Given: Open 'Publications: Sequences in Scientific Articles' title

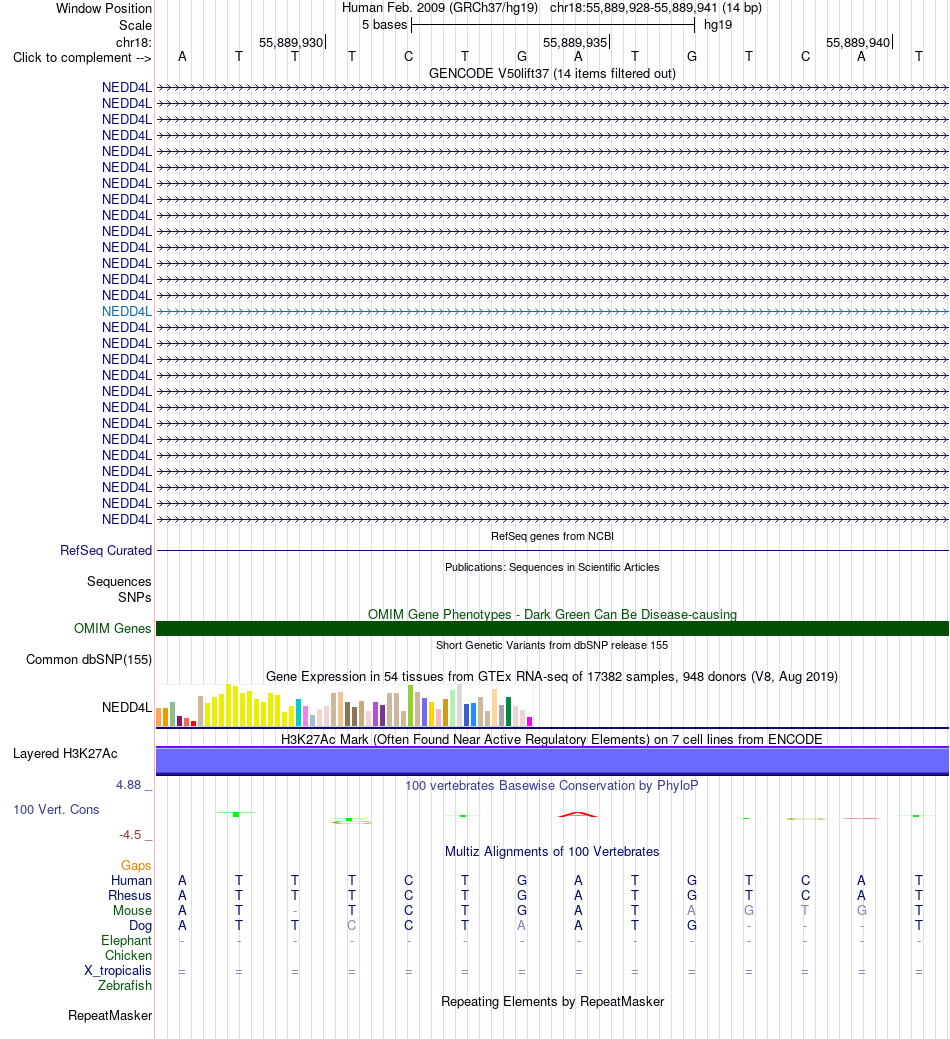Looking at the screenshot, I should click(553, 567).
